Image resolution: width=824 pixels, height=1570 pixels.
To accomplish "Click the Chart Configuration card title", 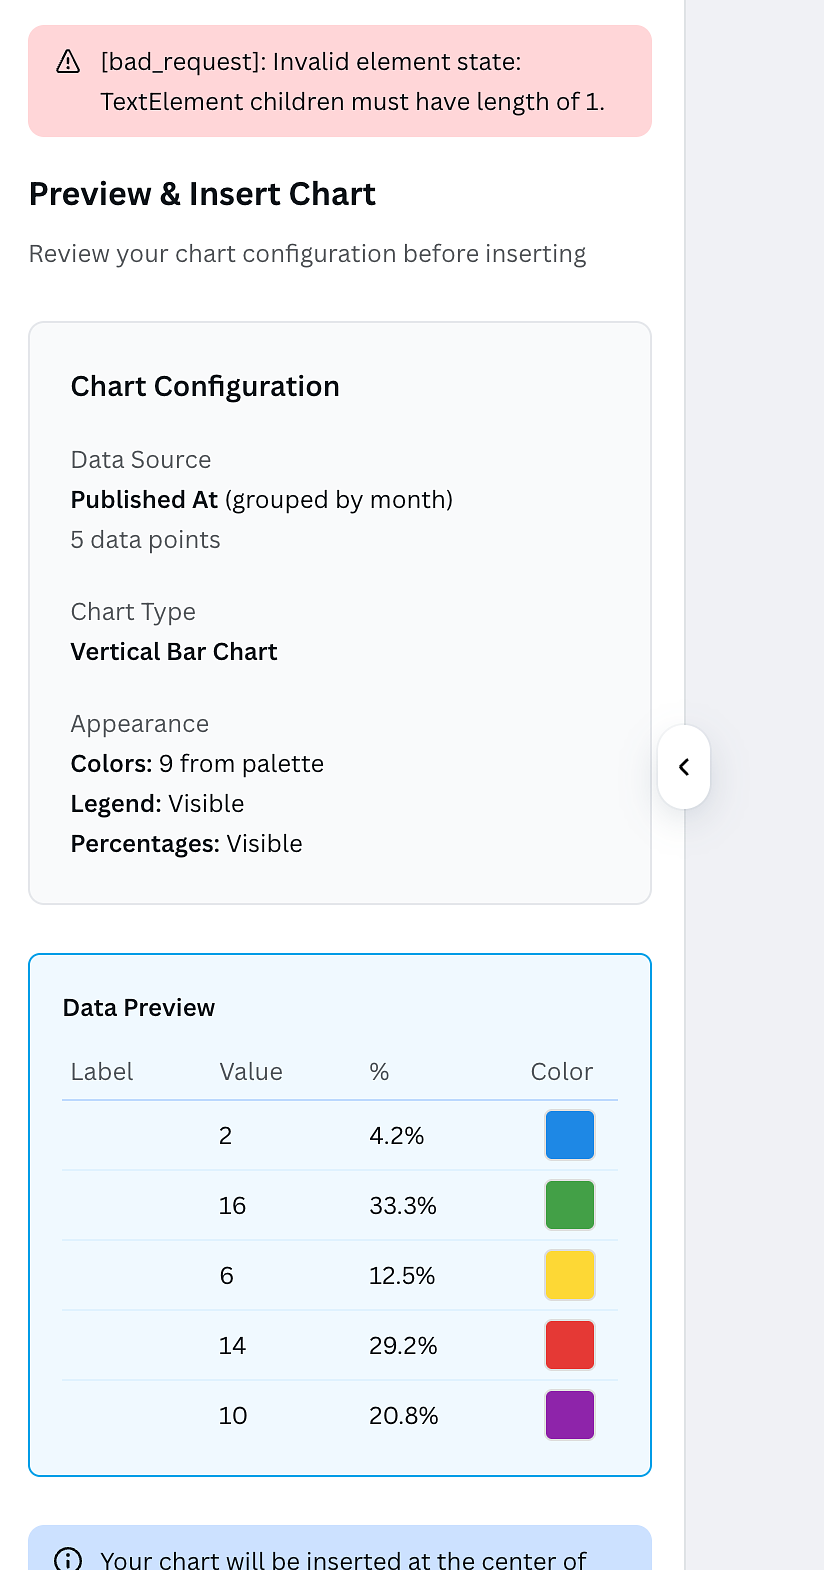I will point(205,386).
